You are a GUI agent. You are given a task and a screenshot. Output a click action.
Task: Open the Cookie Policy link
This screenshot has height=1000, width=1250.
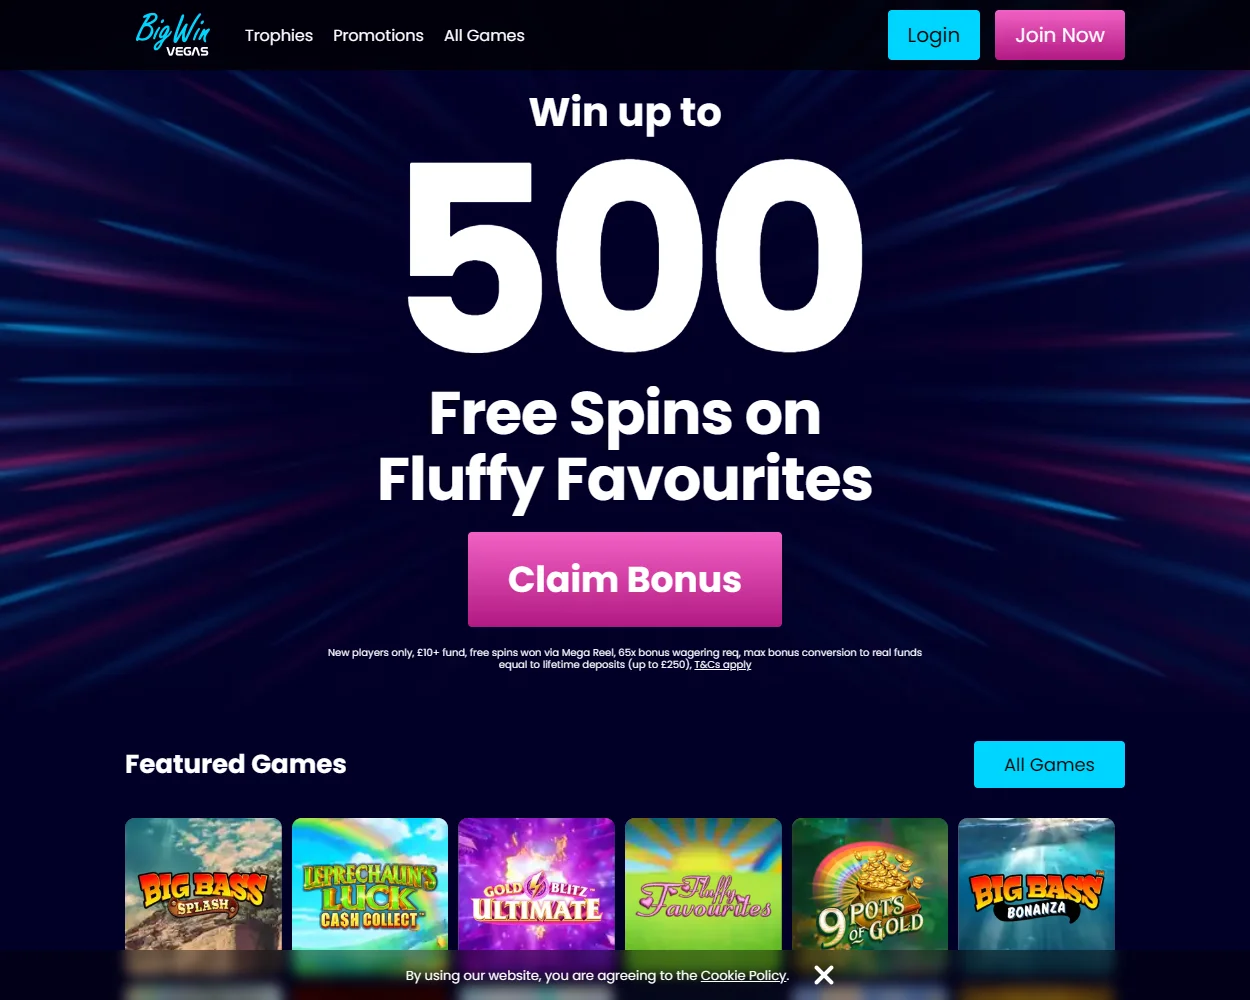[x=743, y=975]
